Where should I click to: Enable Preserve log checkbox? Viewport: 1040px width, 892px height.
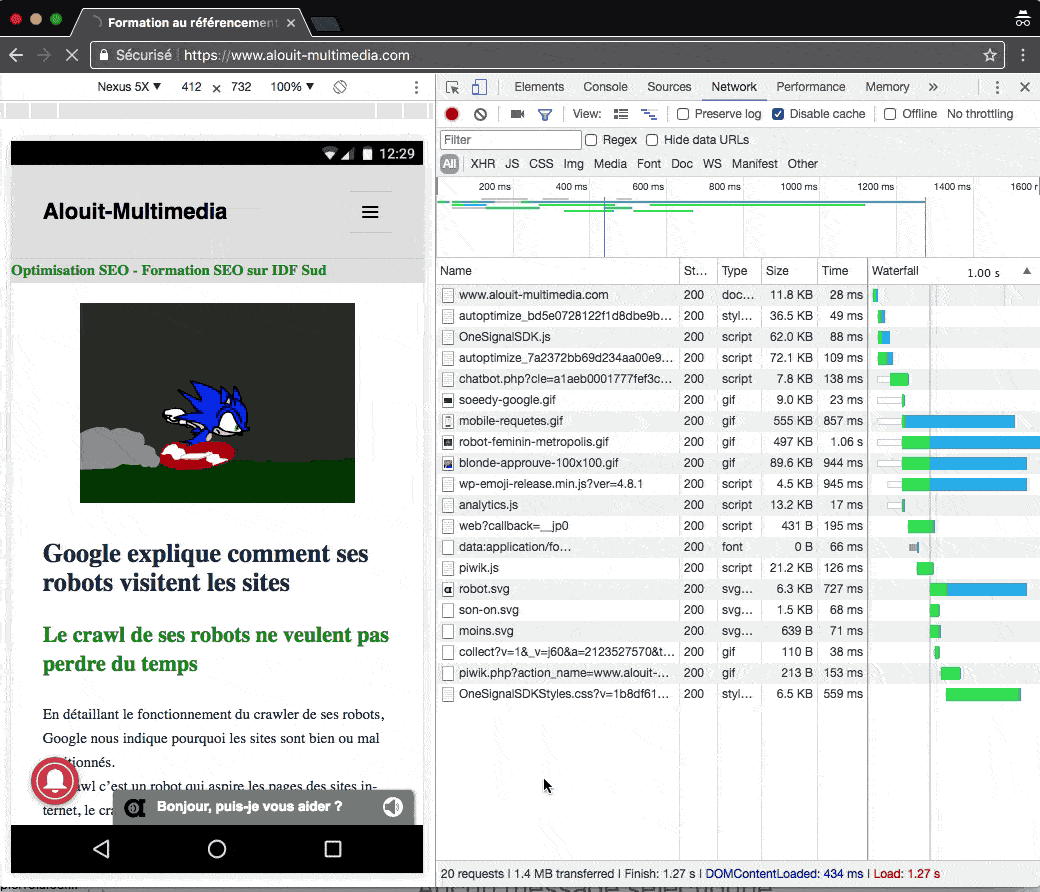click(683, 114)
